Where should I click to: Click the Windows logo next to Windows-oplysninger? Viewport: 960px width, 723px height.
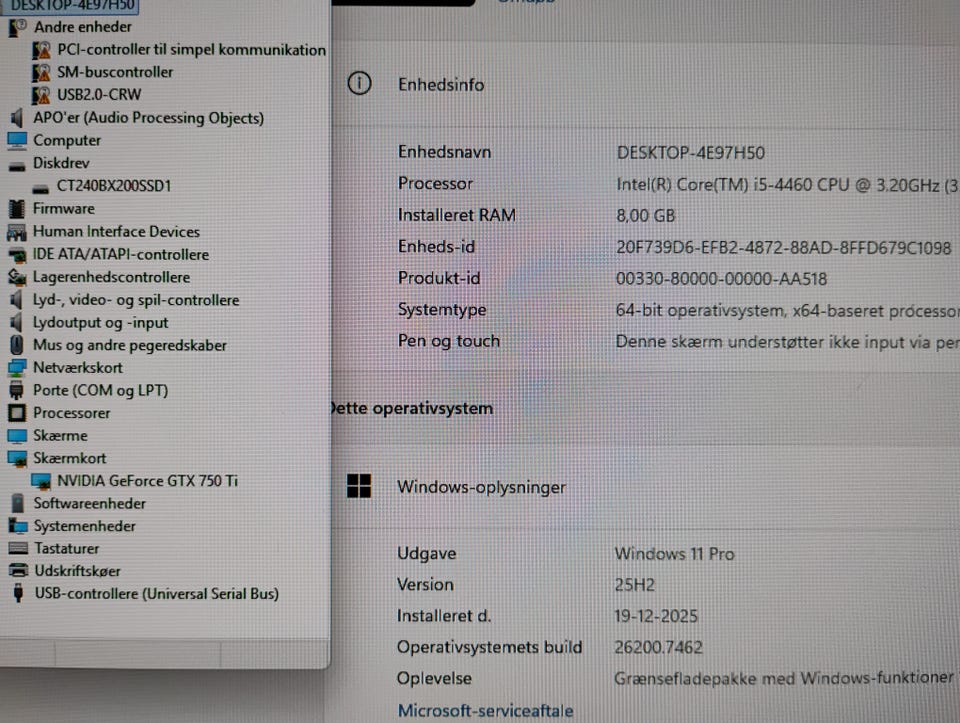(x=359, y=487)
